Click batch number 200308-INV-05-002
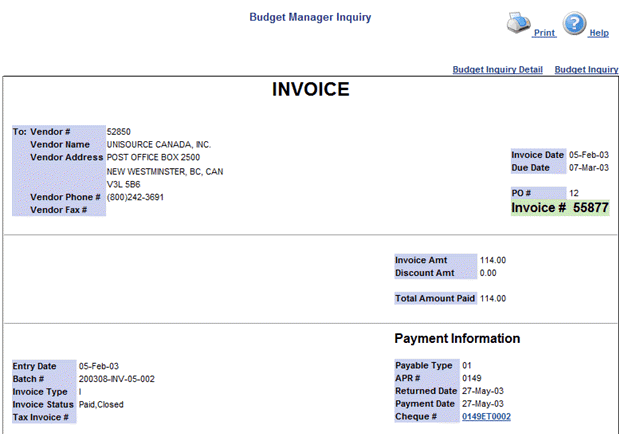 pos(116,379)
